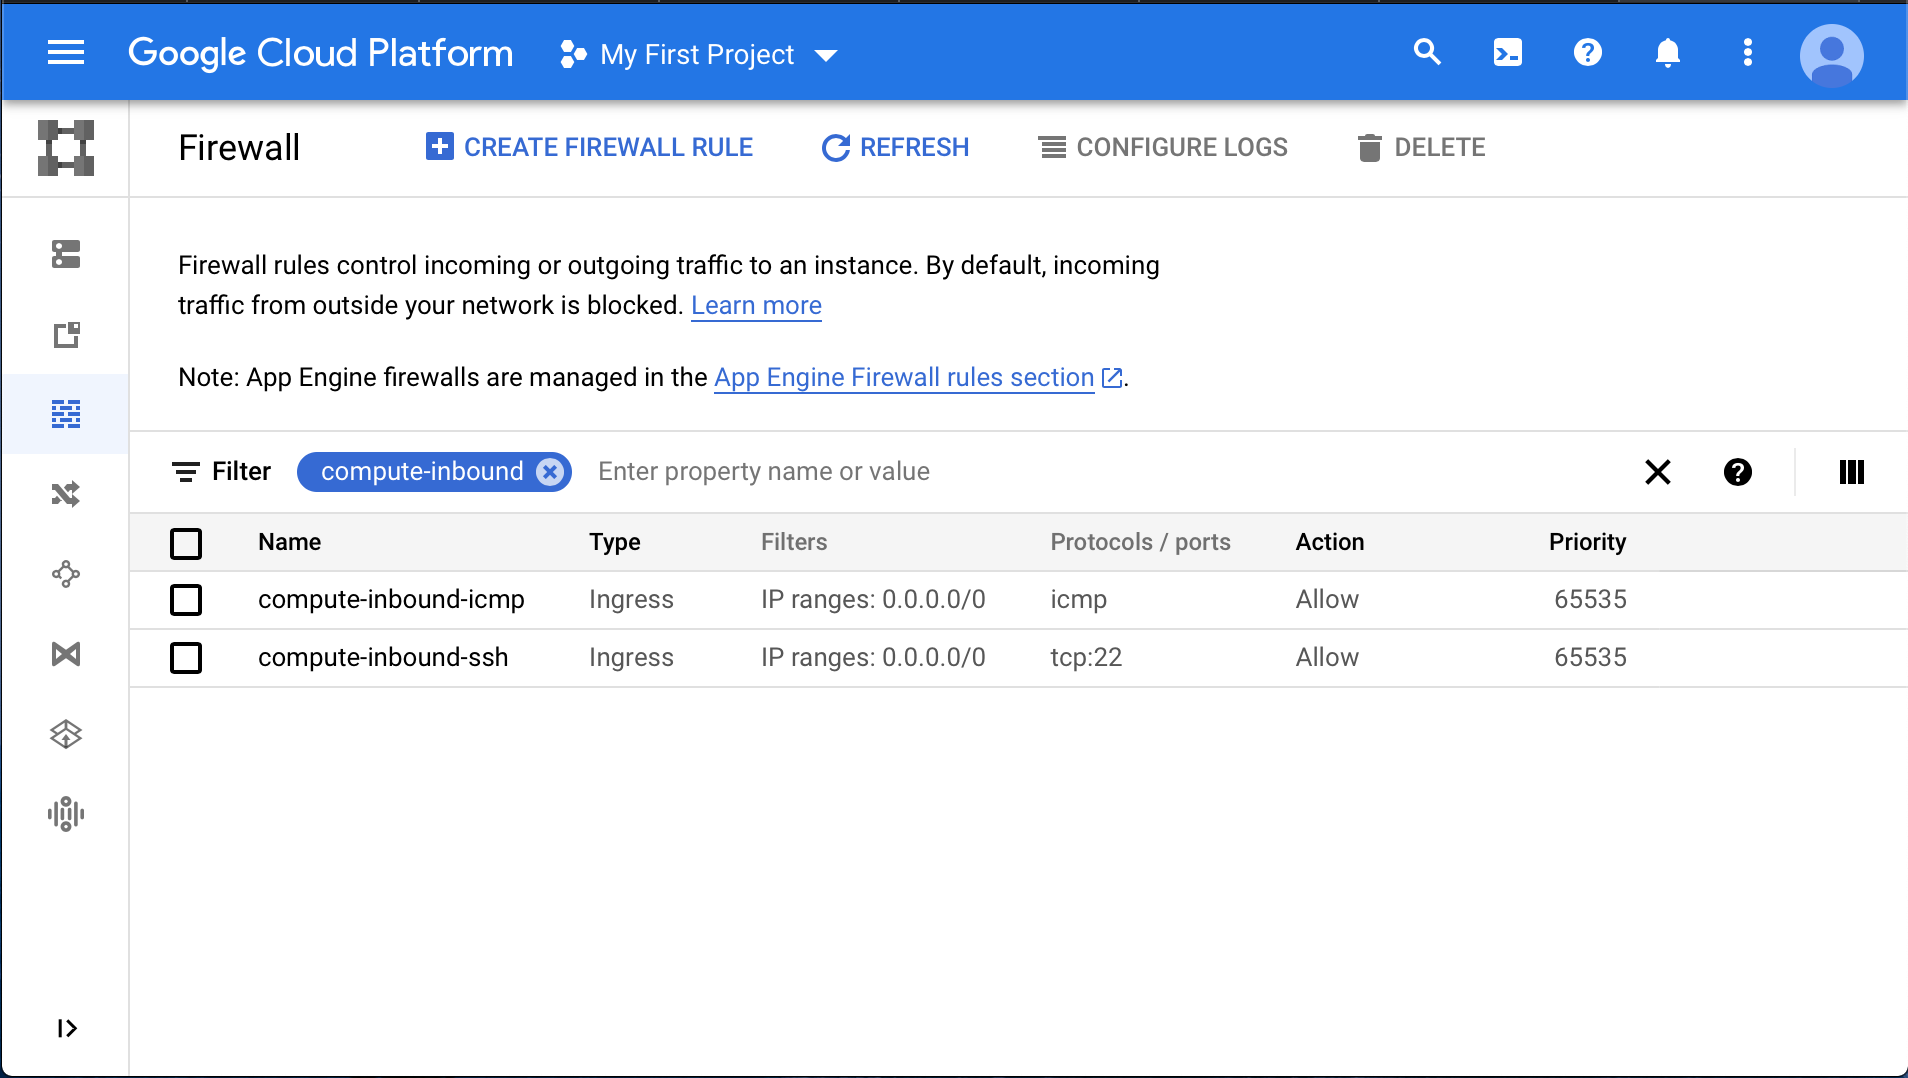
Task: Open the My First Project dropdown
Action: coord(700,54)
